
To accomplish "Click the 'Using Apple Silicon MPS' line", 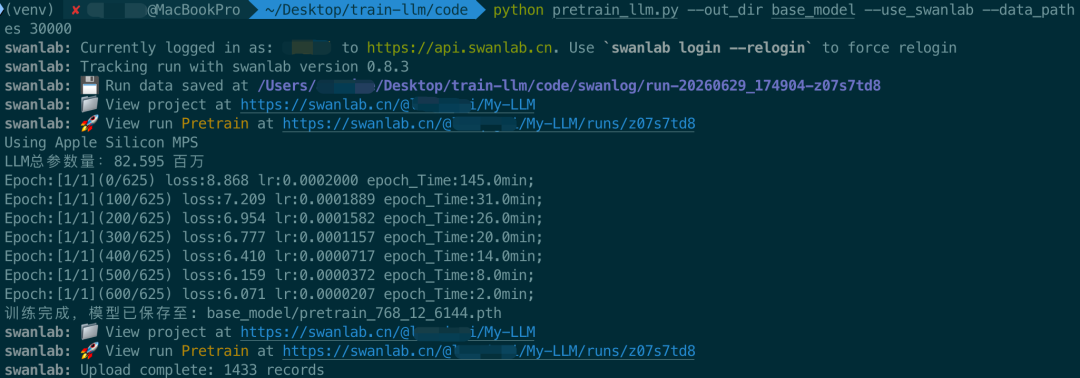I will tap(101, 143).
